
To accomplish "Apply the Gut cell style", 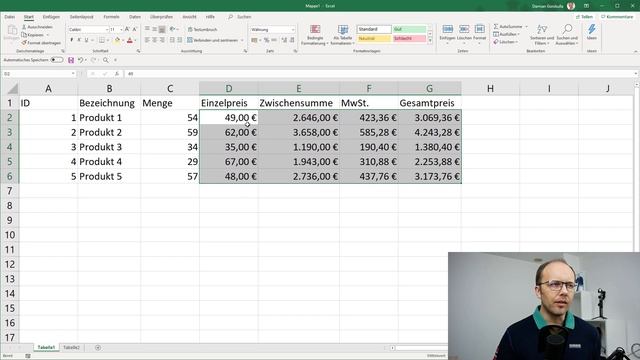I will pos(409,29).
